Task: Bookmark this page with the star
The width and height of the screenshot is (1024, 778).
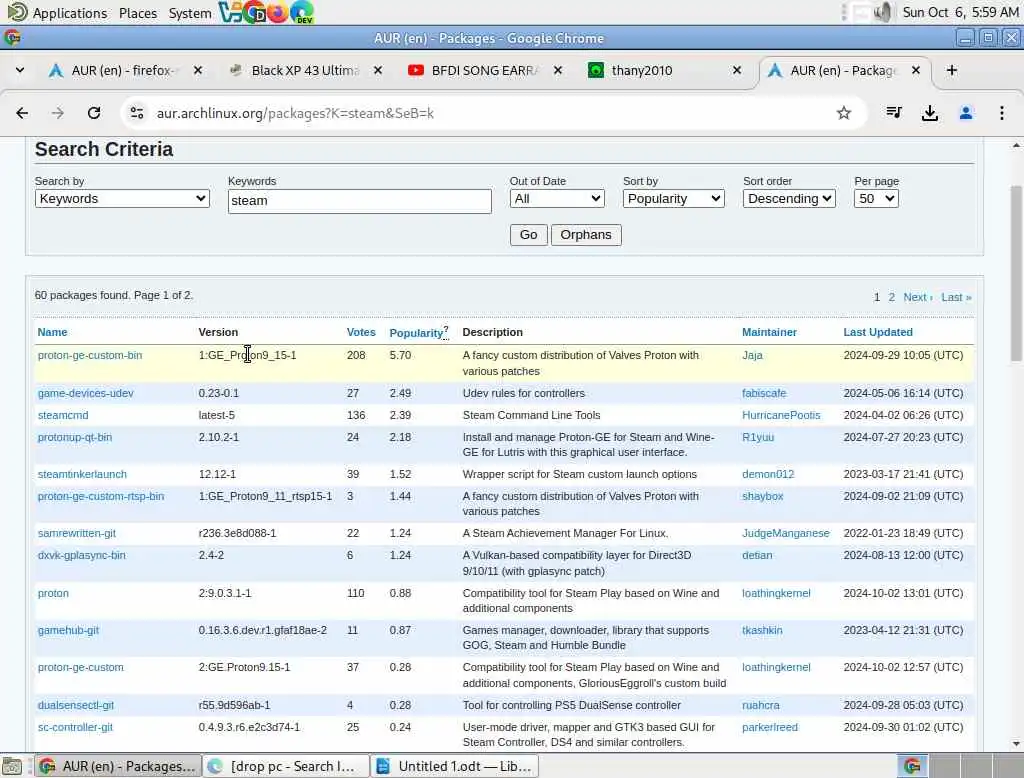Action: (844, 113)
